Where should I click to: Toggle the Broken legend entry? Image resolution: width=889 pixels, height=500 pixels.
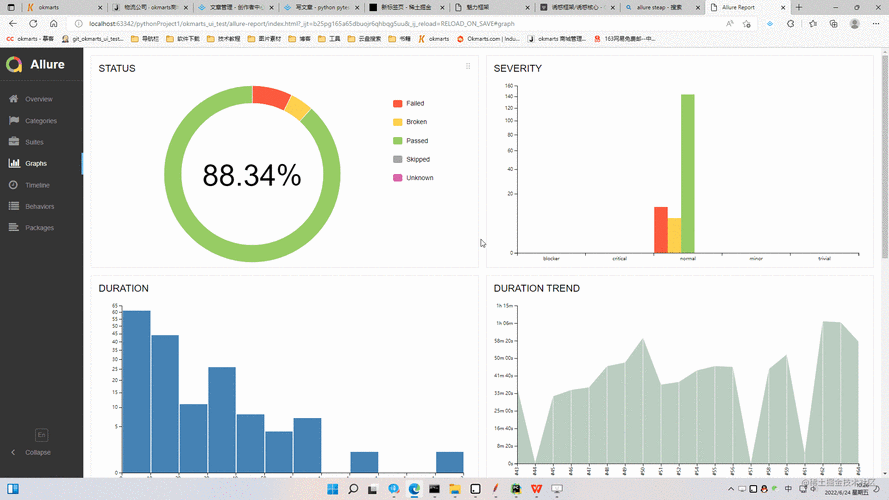[416, 122]
